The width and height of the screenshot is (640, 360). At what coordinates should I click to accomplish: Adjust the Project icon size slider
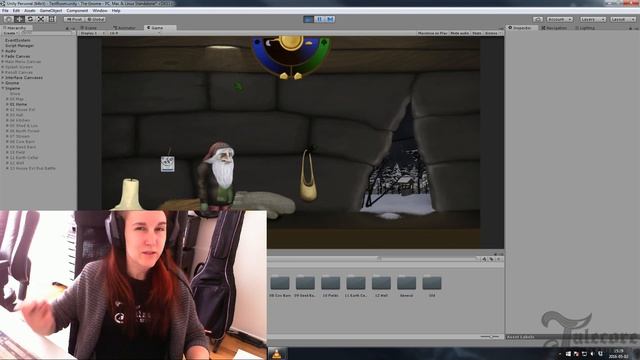pos(489,337)
